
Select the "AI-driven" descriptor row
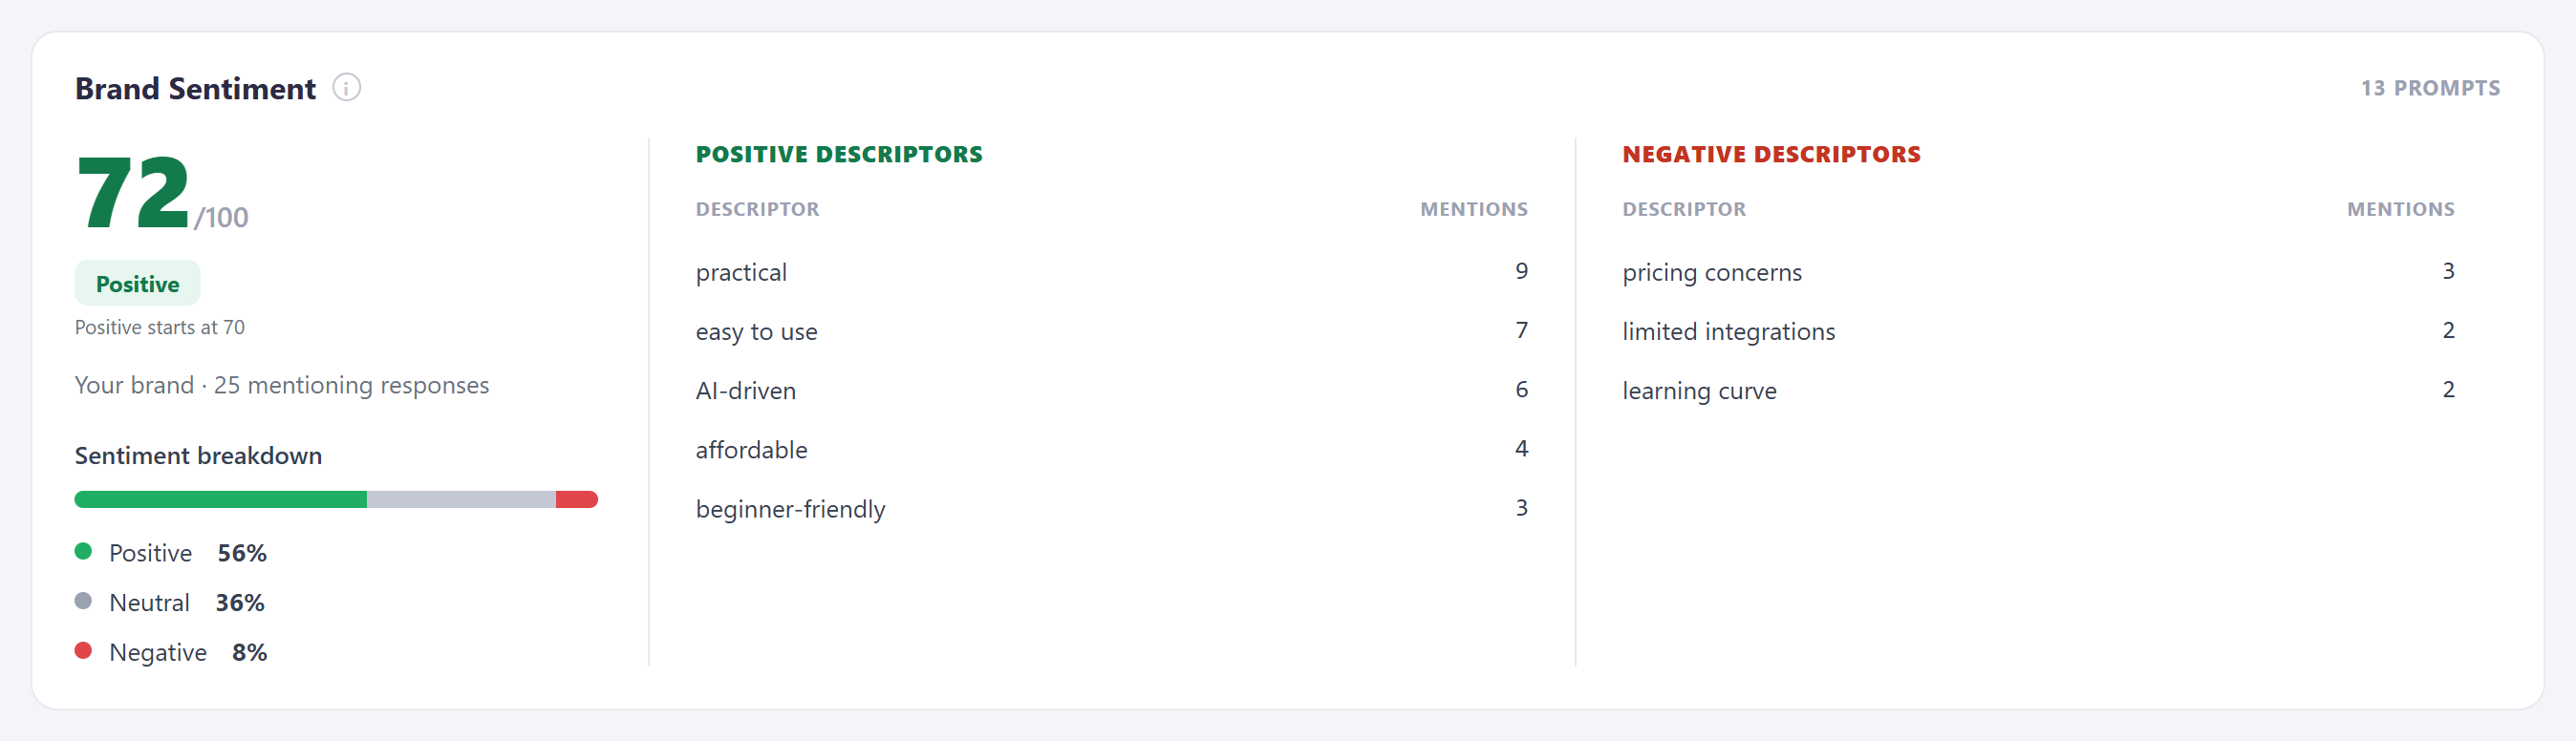point(1112,390)
